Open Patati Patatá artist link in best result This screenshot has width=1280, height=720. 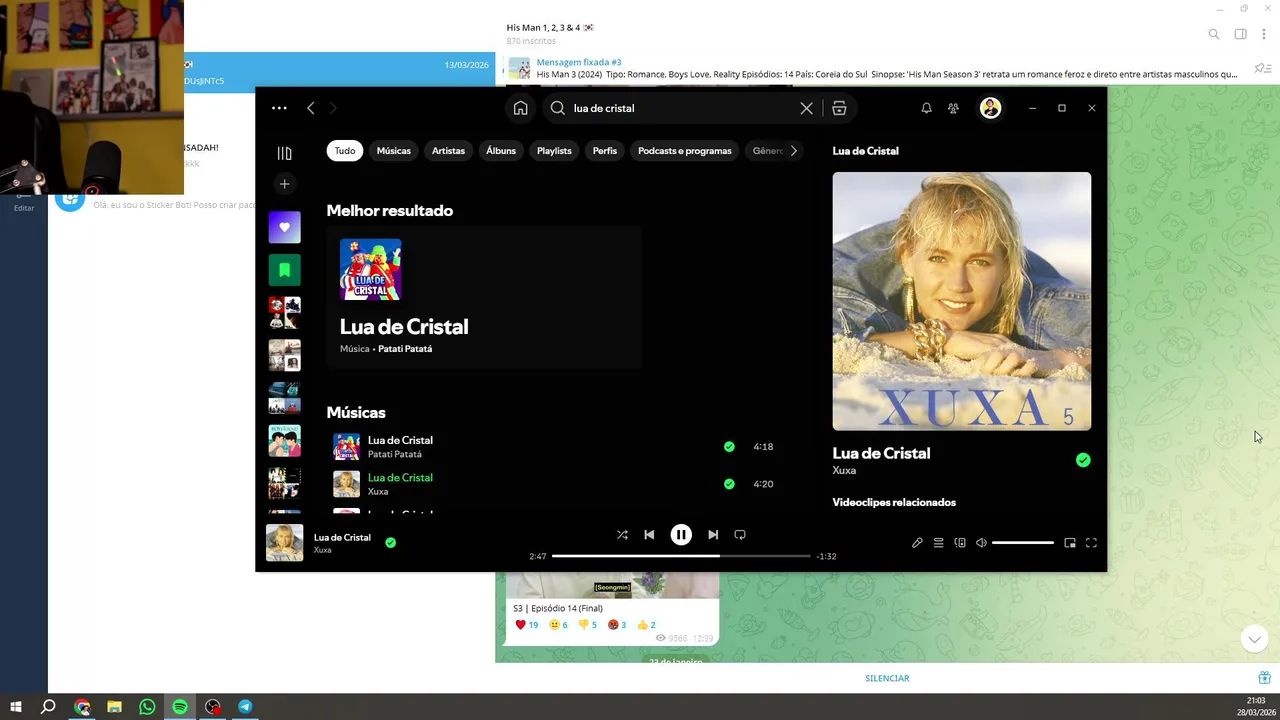click(405, 349)
